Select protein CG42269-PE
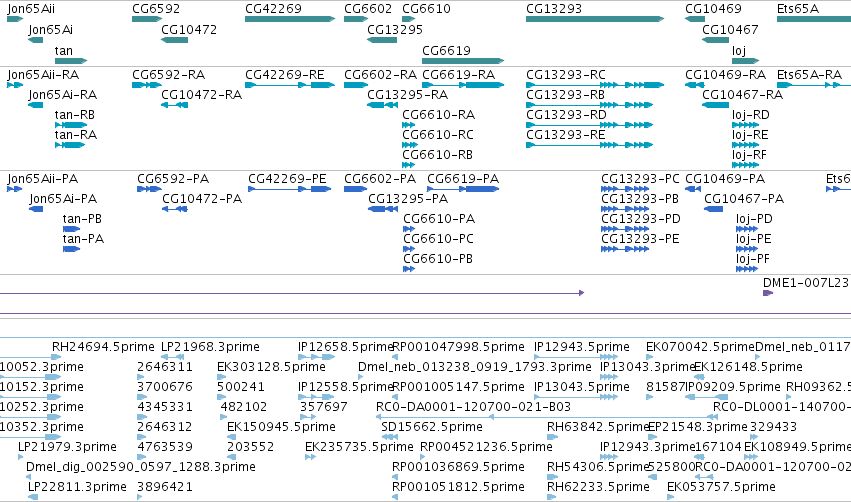The image size is (851, 502). (x=287, y=179)
